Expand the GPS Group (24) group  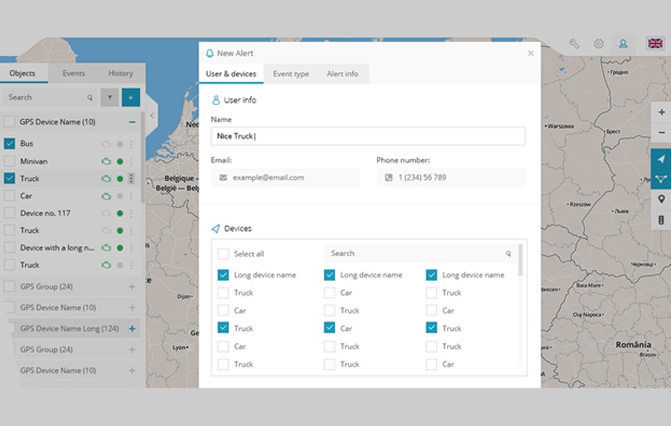click(x=132, y=286)
